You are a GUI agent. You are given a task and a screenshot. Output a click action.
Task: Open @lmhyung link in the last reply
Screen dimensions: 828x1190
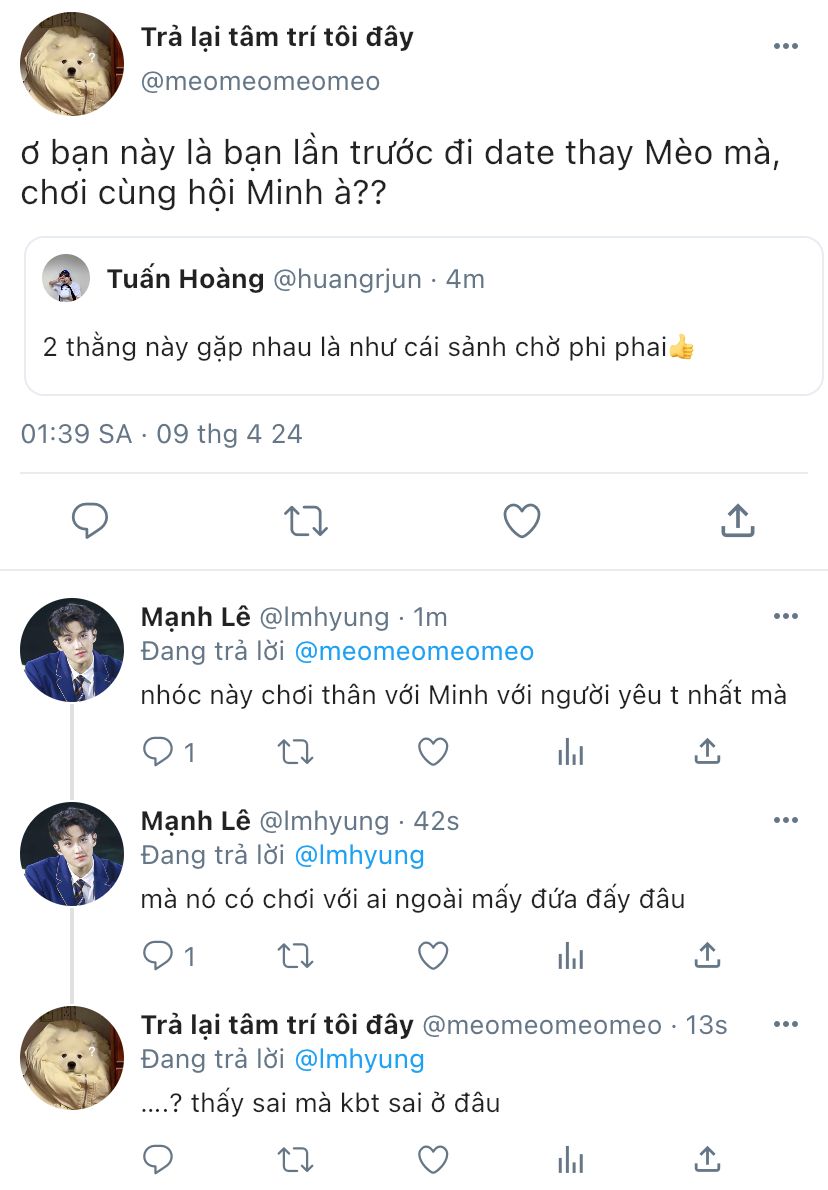[359, 1060]
